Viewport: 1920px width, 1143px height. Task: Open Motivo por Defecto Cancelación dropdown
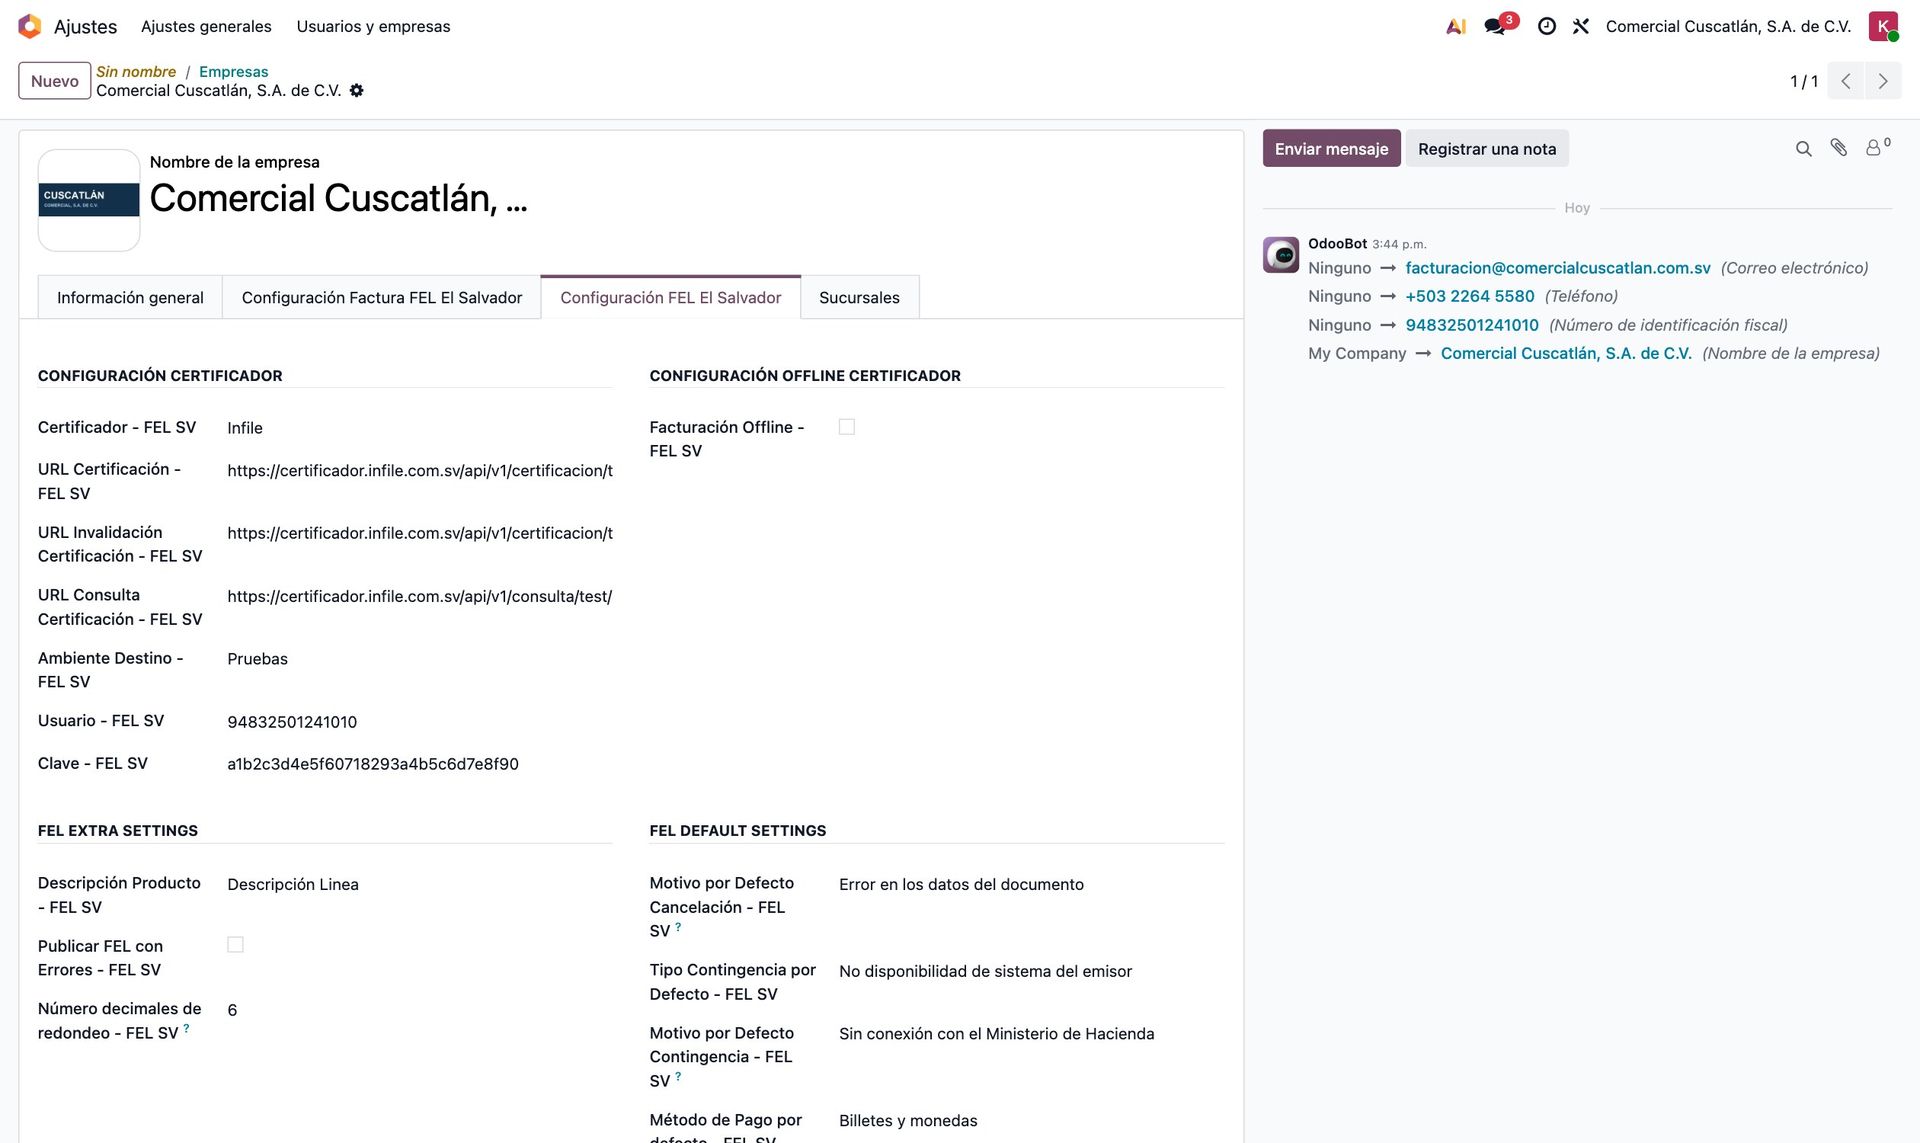point(1031,885)
